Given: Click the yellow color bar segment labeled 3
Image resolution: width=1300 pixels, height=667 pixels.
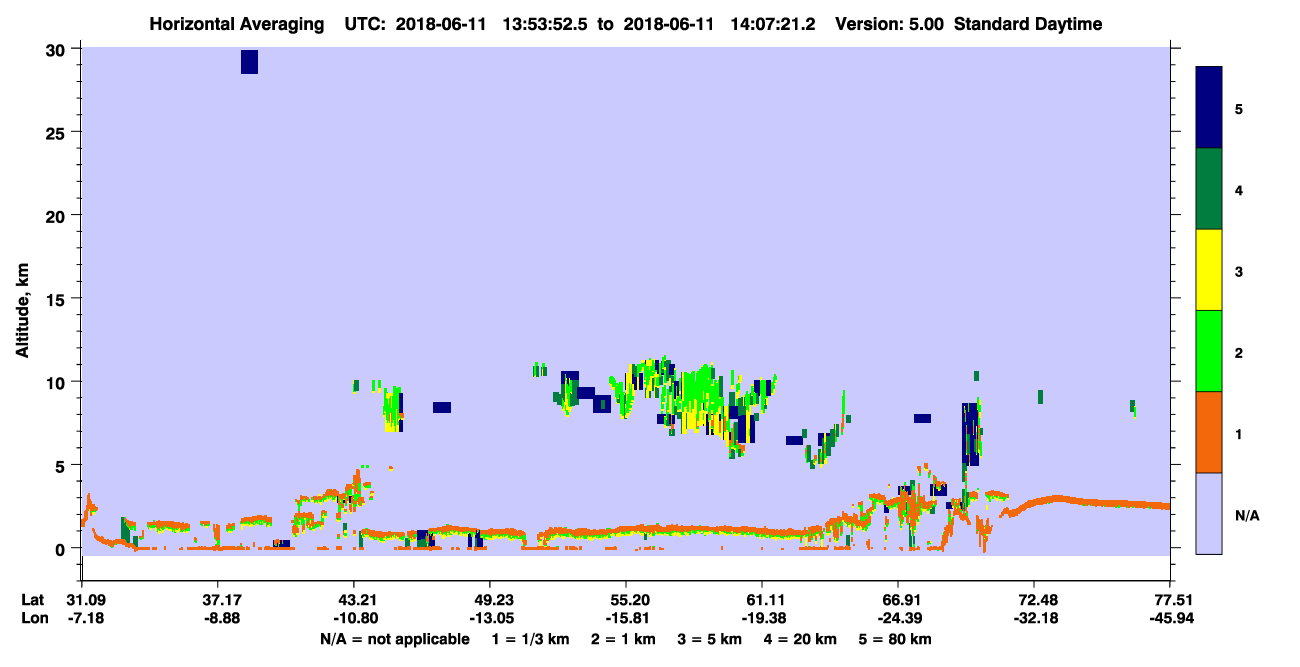Looking at the screenshot, I should [x=1209, y=270].
